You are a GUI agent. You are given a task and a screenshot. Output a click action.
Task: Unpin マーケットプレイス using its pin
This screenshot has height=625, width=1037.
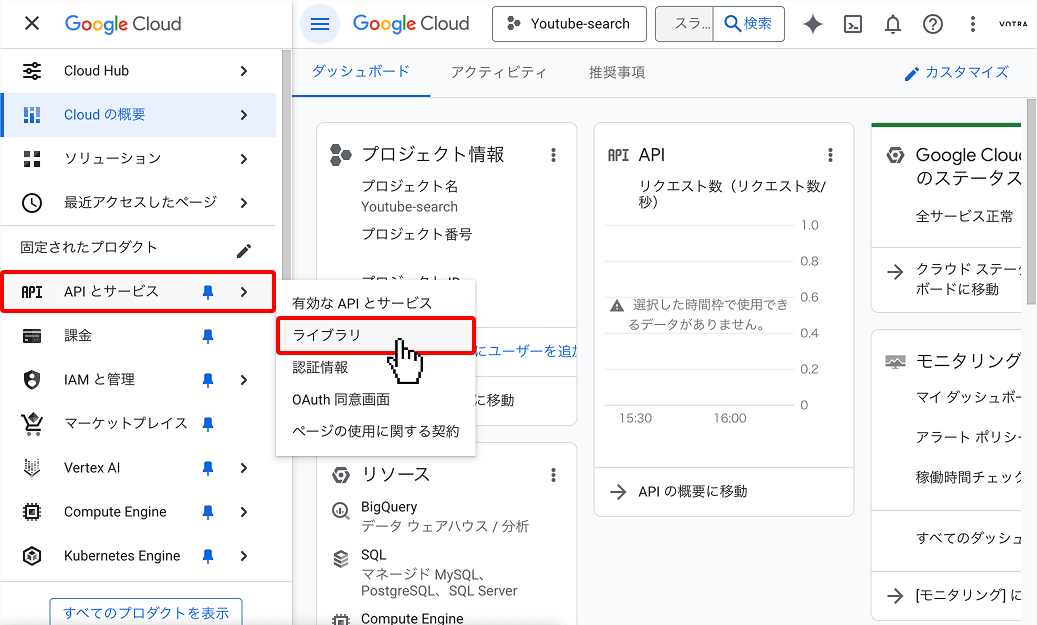click(208, 425)
